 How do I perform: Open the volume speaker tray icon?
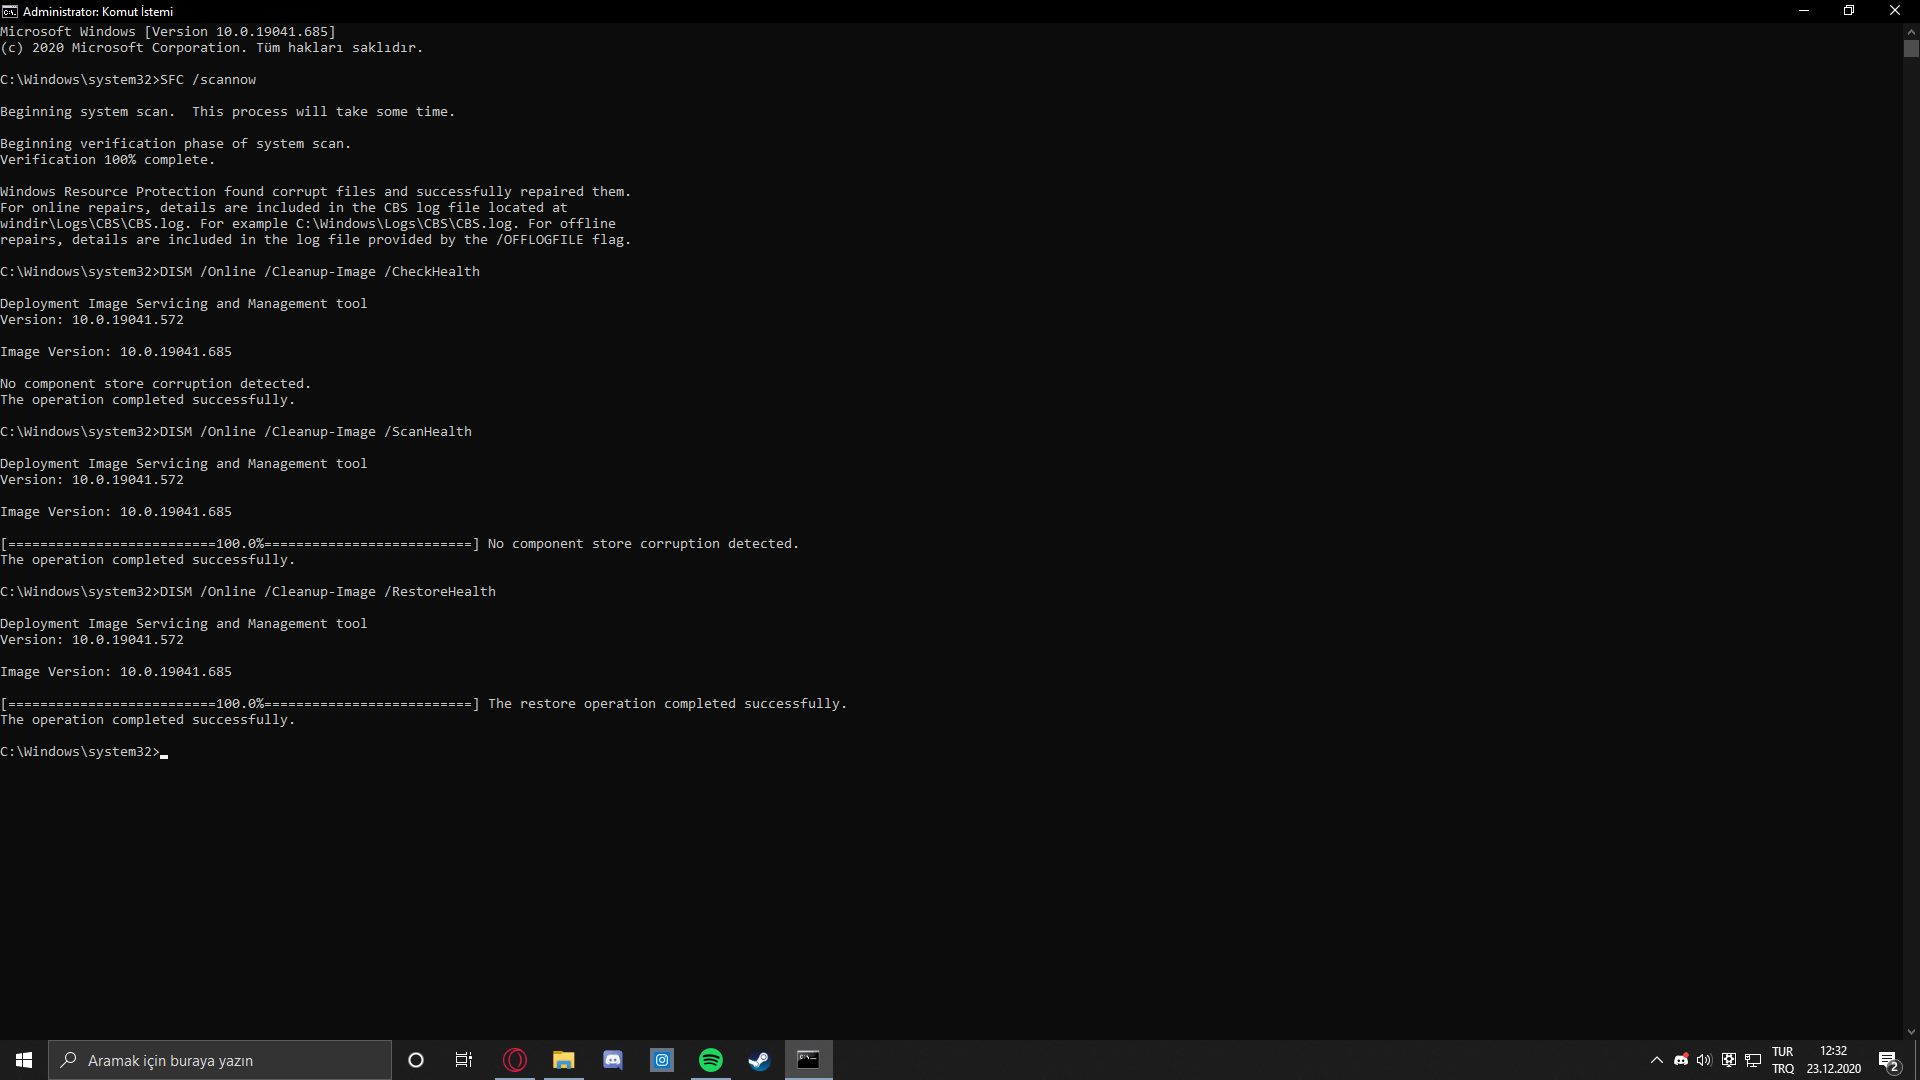(x=1704, y=1060)
